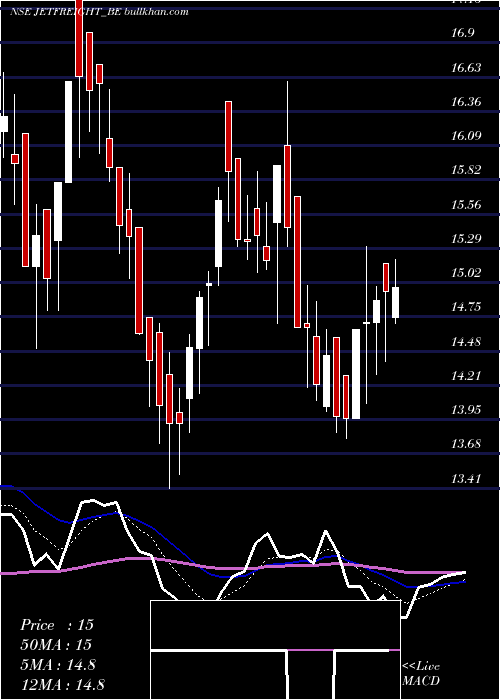Select the 15.56 price axis label
Viewport: 500px width, 700px height.
click(x=466, y=205)
